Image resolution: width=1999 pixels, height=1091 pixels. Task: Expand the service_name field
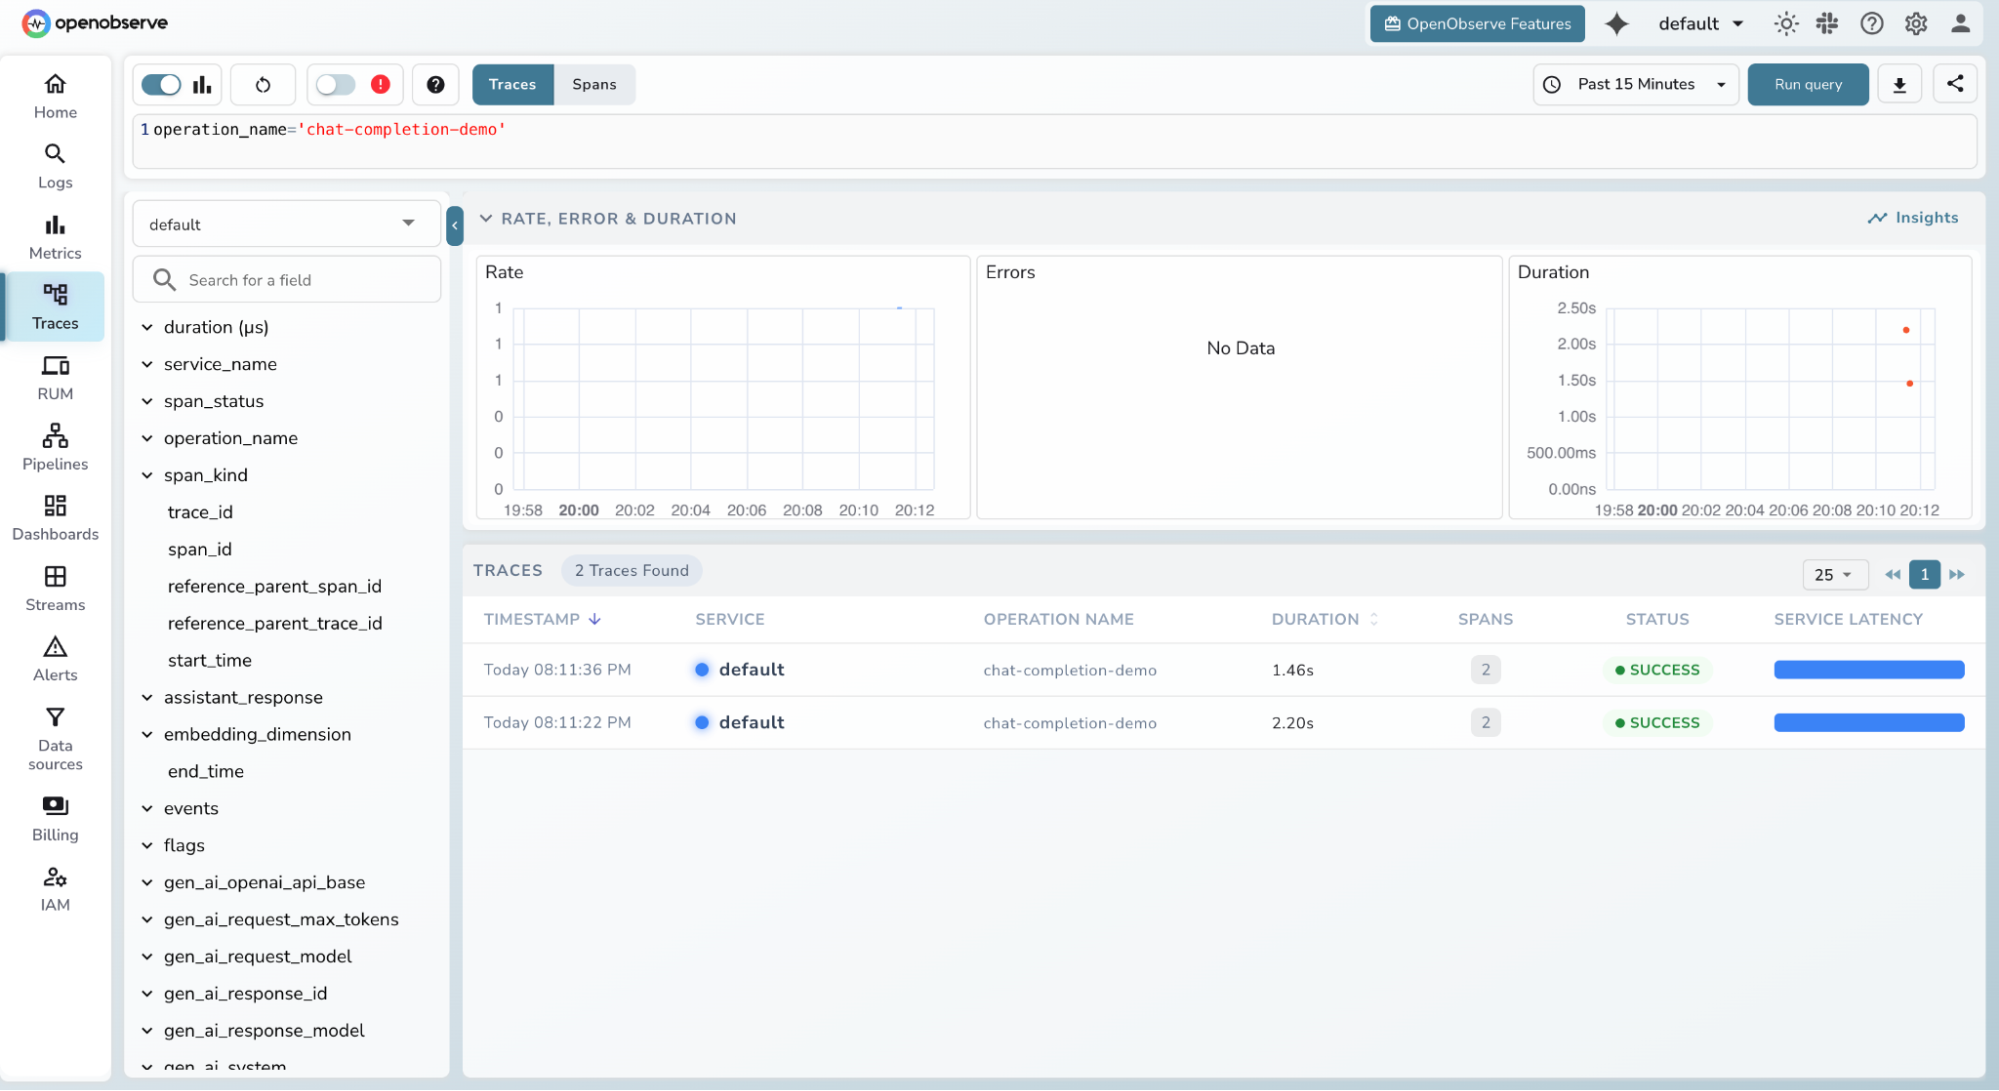pos(147,364)
